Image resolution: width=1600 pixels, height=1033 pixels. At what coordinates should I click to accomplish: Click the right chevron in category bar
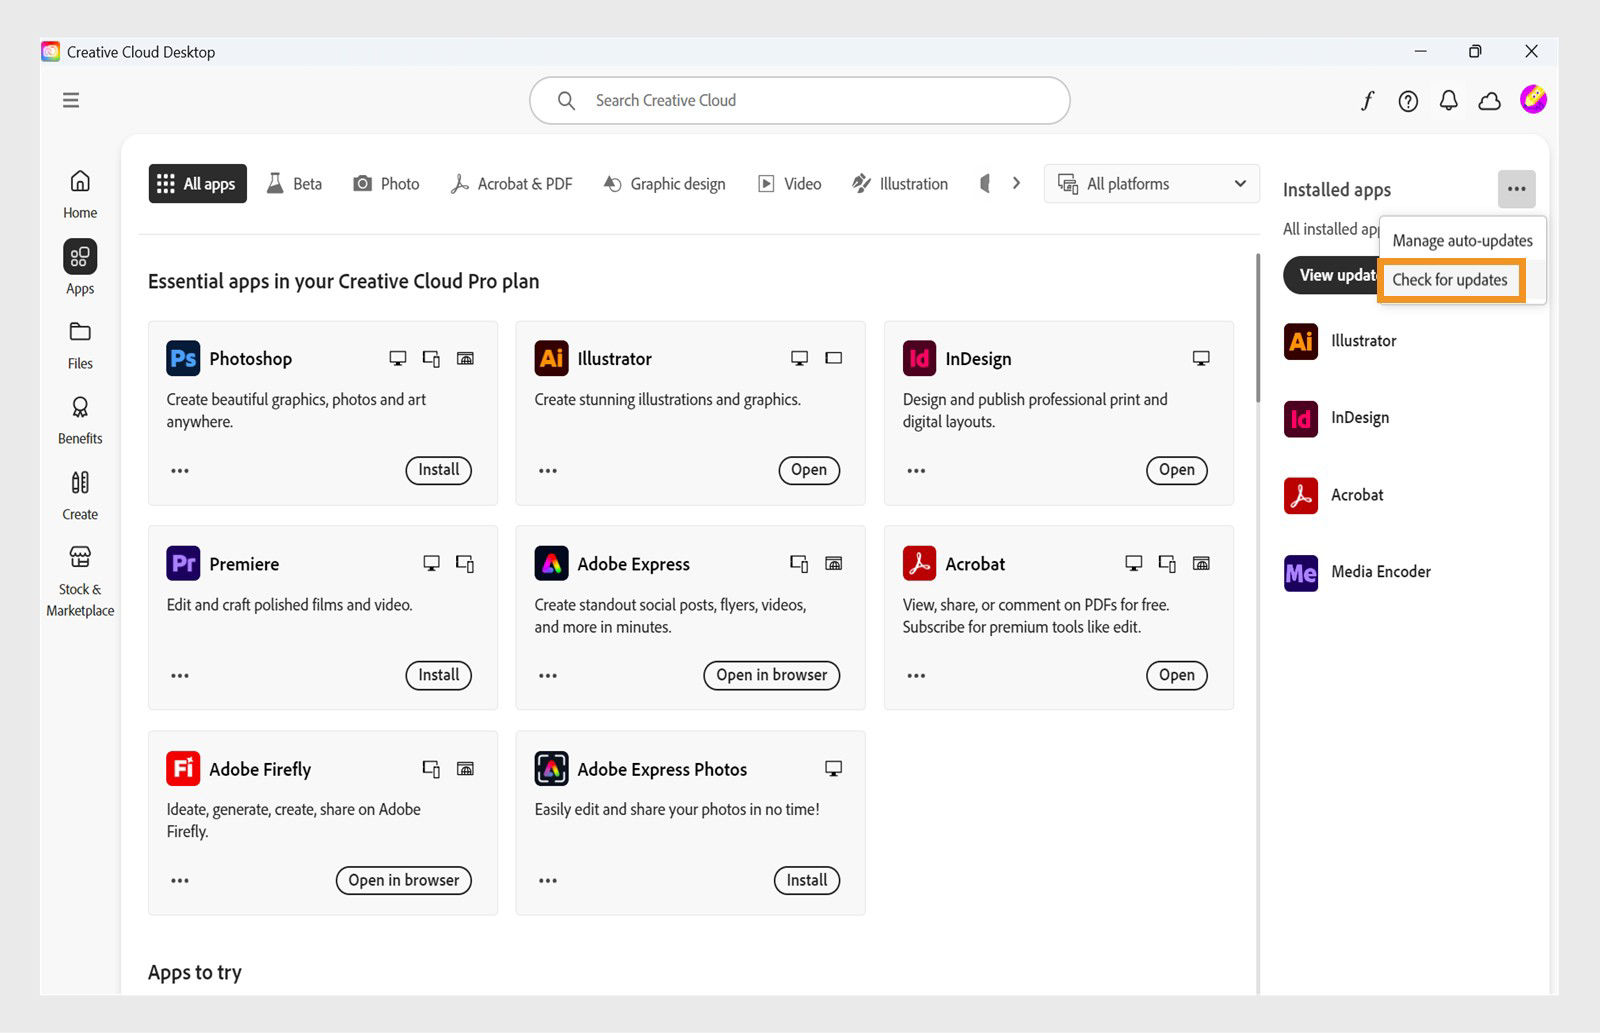click(x=1016, y=183)
